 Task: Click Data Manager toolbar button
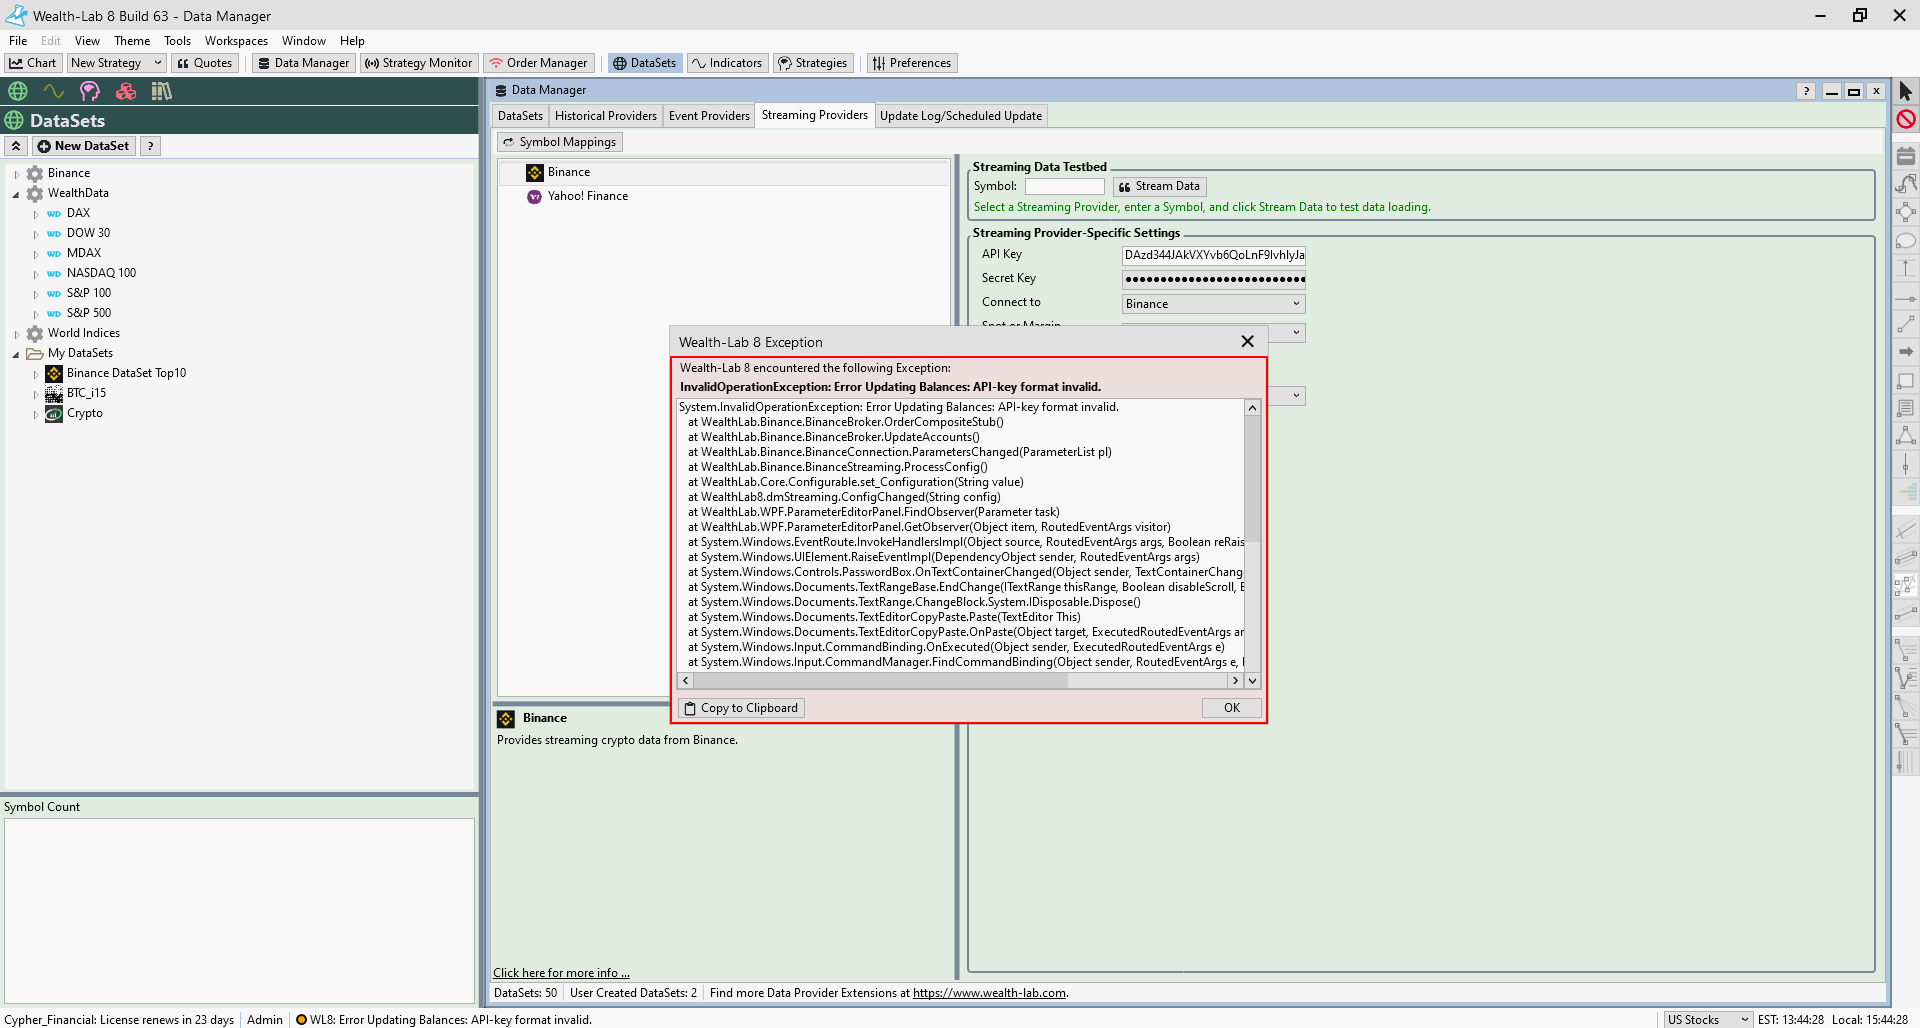click(304, 63)
